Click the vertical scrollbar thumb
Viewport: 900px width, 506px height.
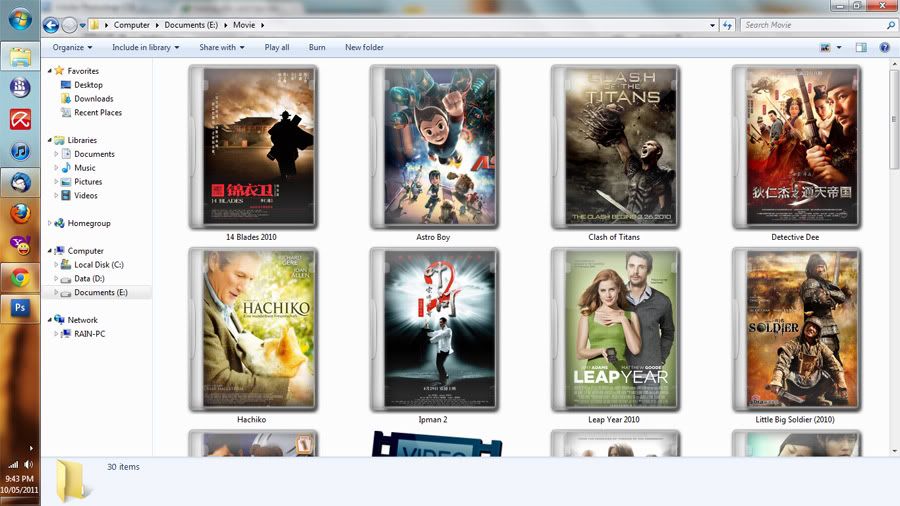click(893, 119)
